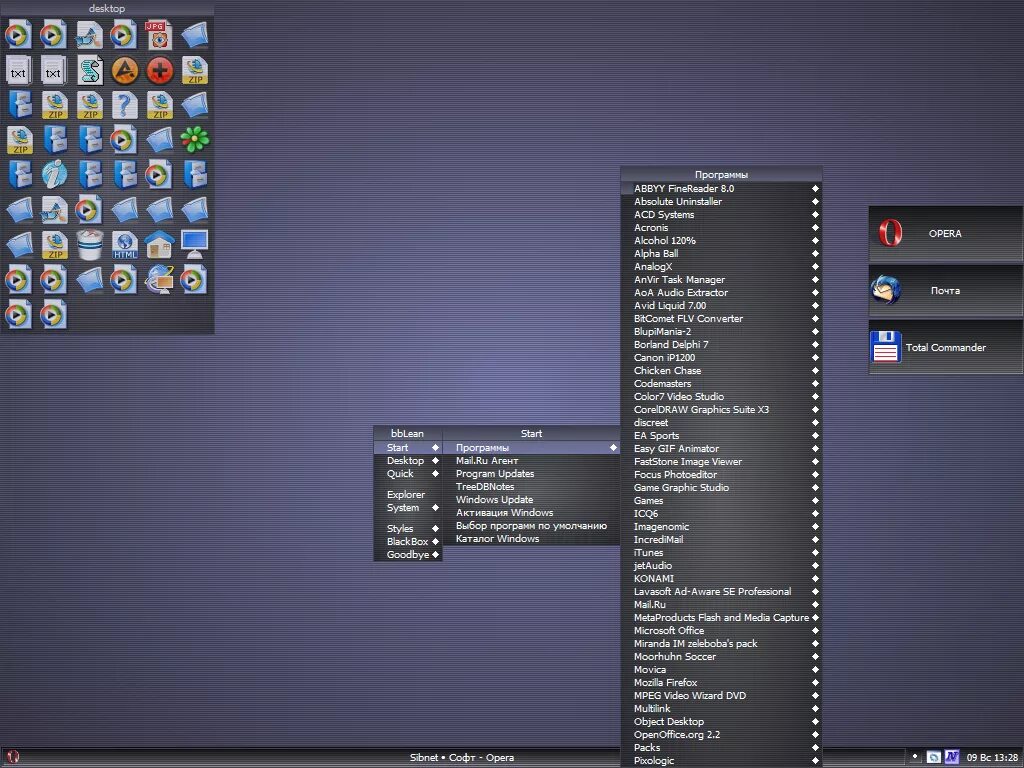Expand the Styles submenu arrow
Screen dimensions: 1024x768
(435, 528)
